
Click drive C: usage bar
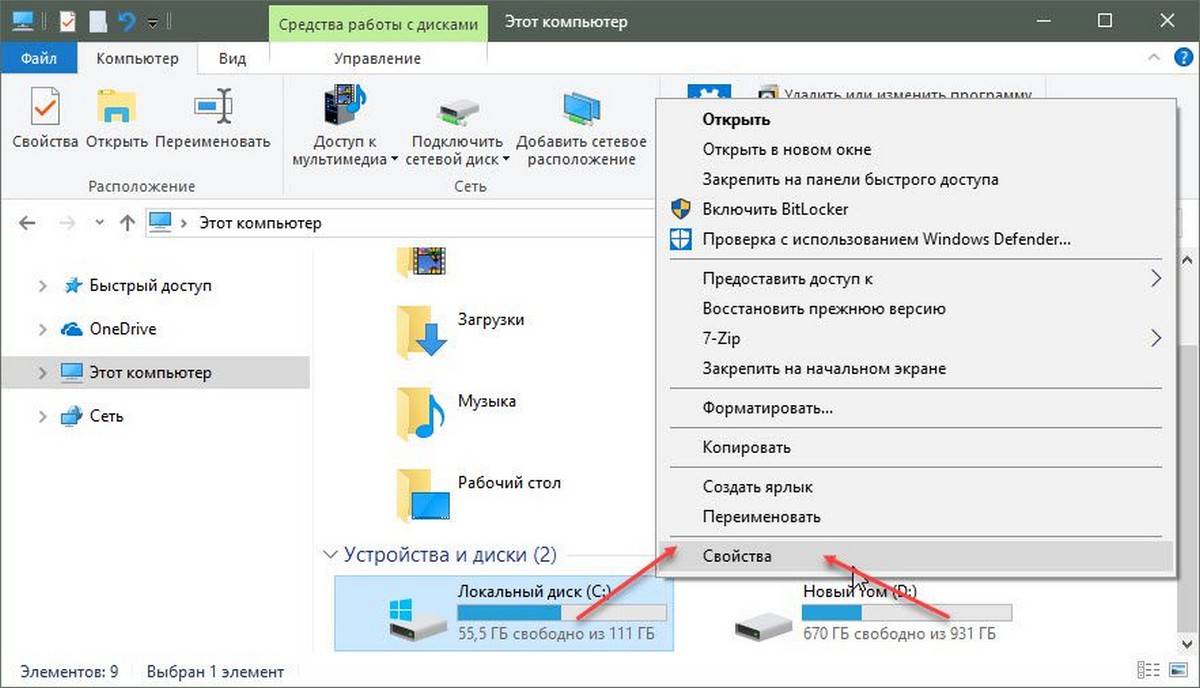pyautogui.click(x=561, y=612)
